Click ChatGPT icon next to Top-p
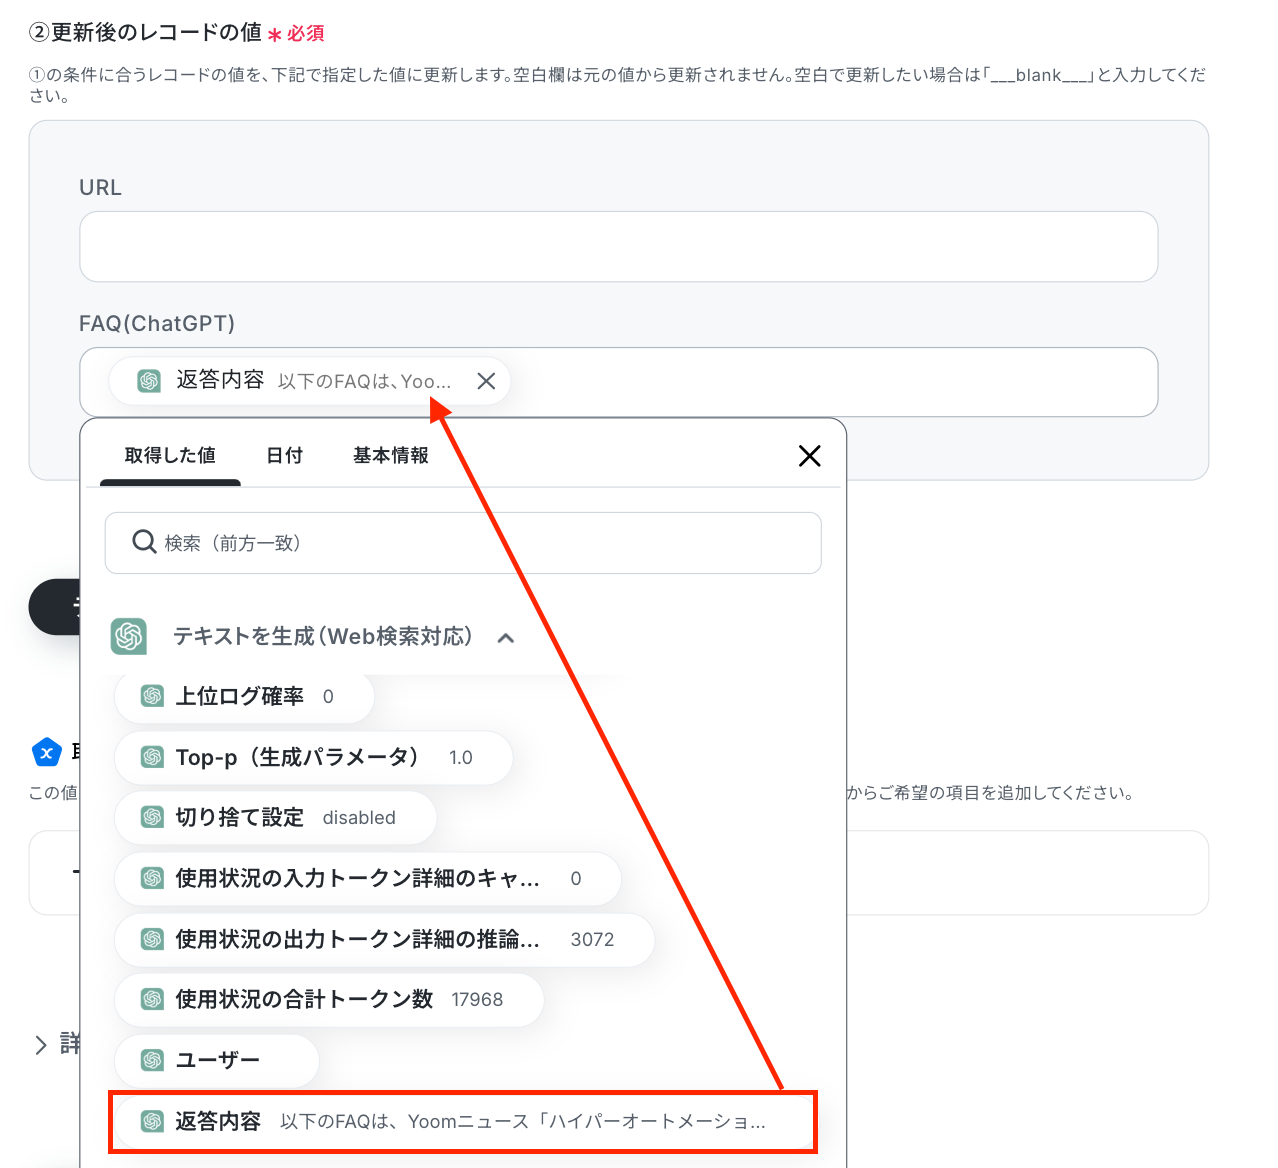1278x1168 pixels. point(152,758)
